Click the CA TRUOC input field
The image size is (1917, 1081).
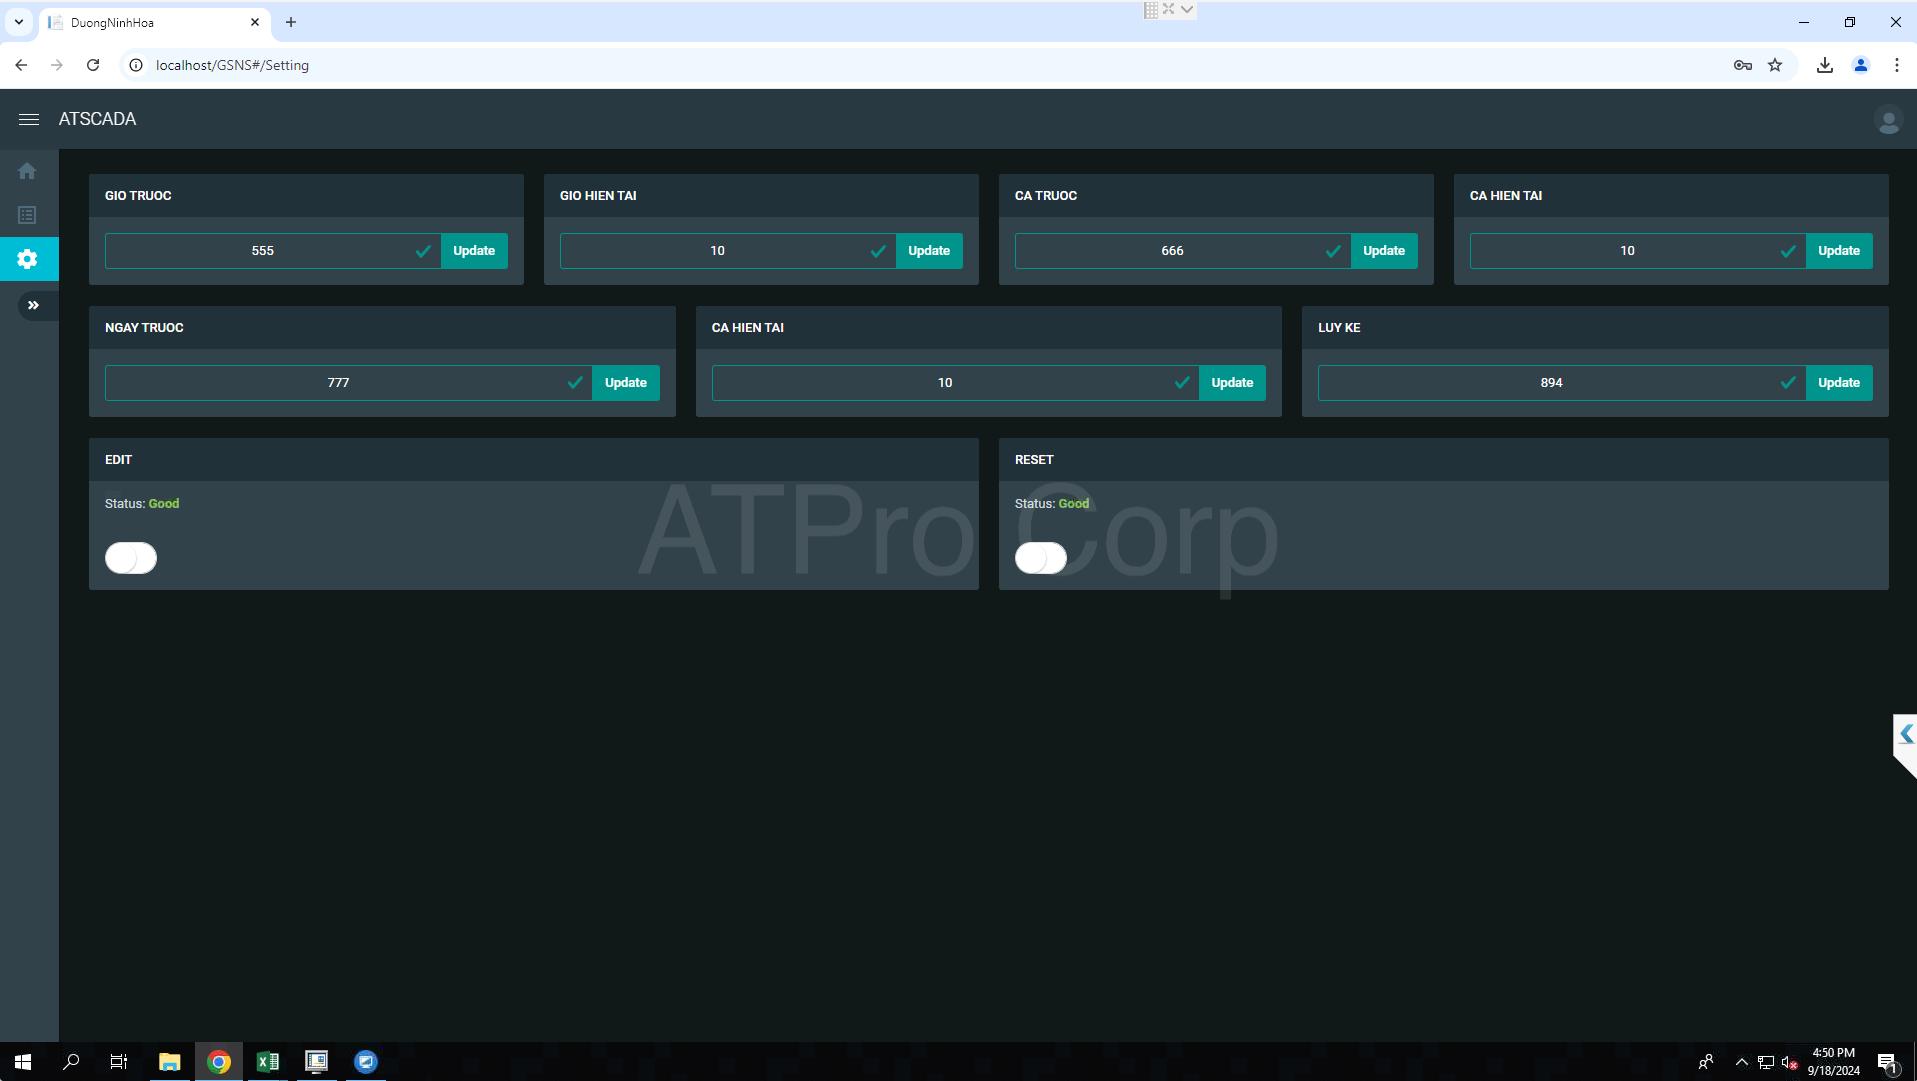pyautogui.click(x=1171, y=251)
